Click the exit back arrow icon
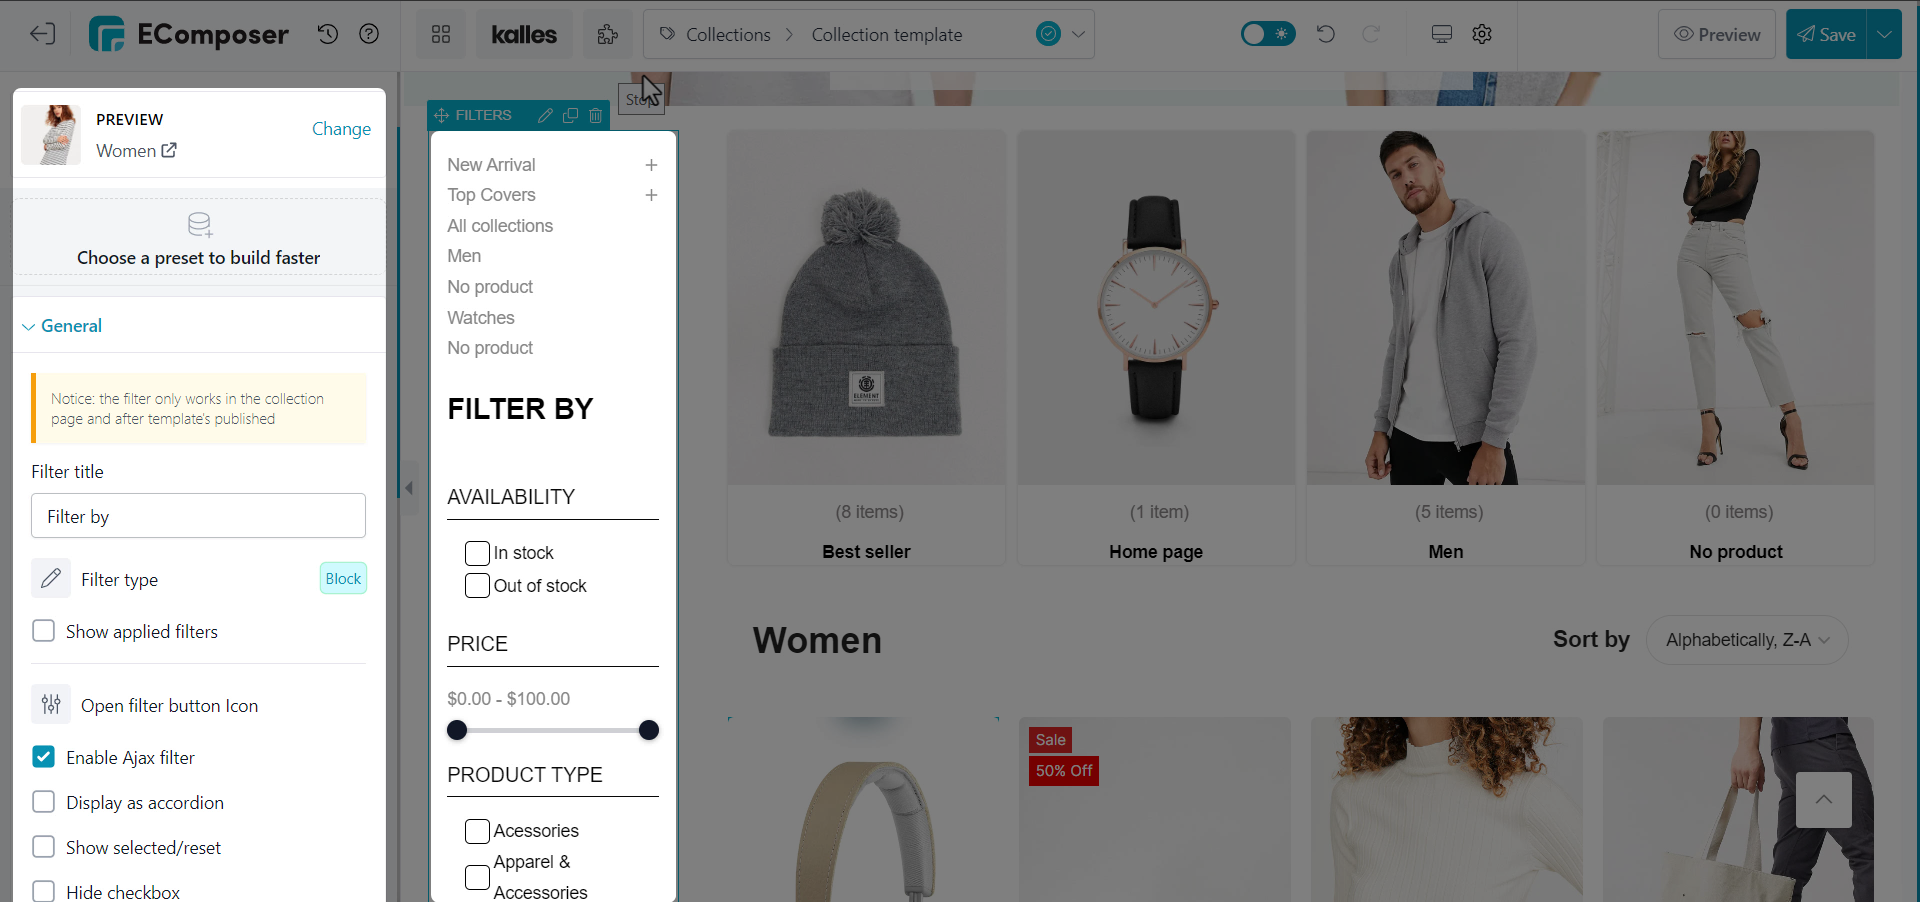This screenshot has height=902, width=1920. (42, 34)
